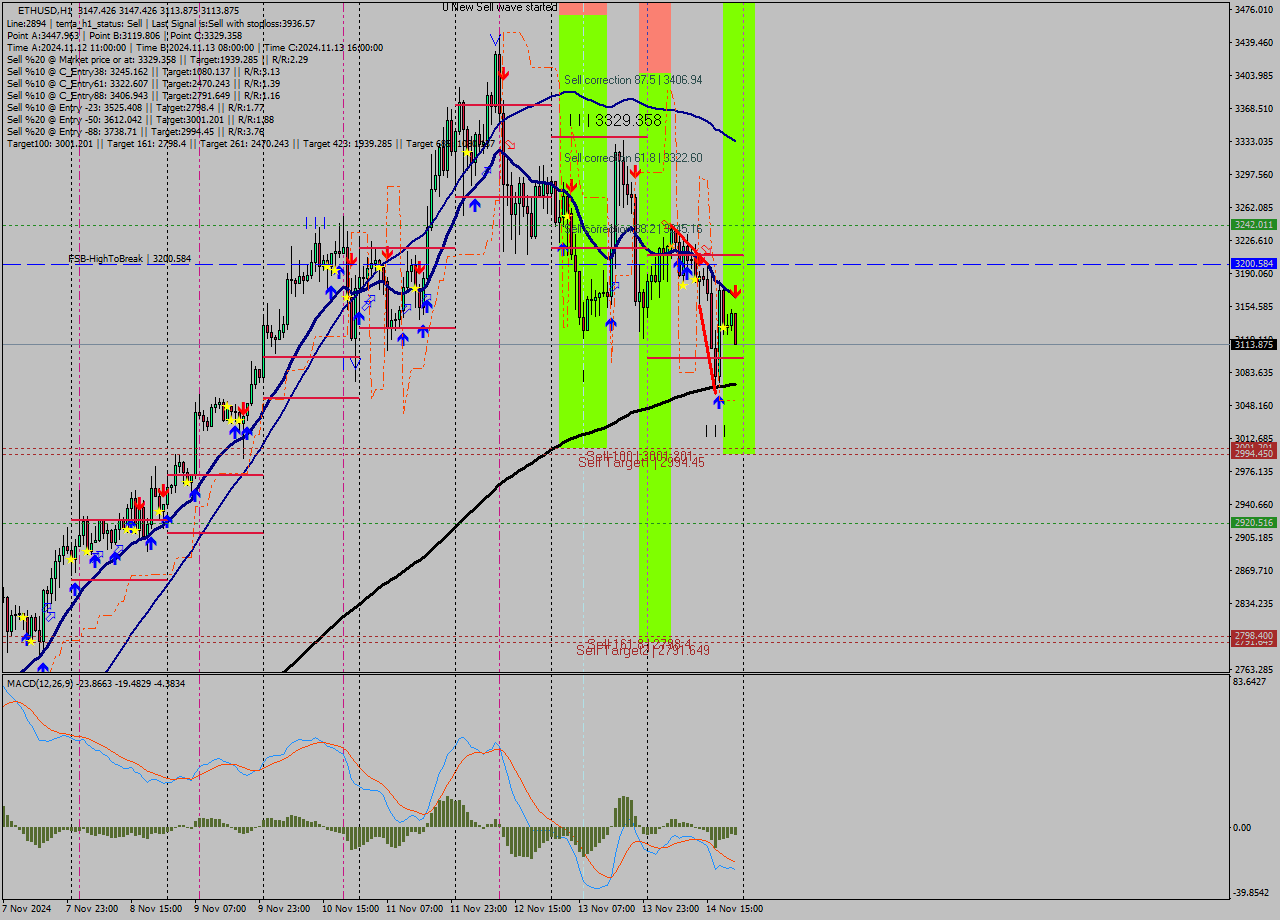
Task: Click the 3439.460 price scale value
Action: (1254, 42)
